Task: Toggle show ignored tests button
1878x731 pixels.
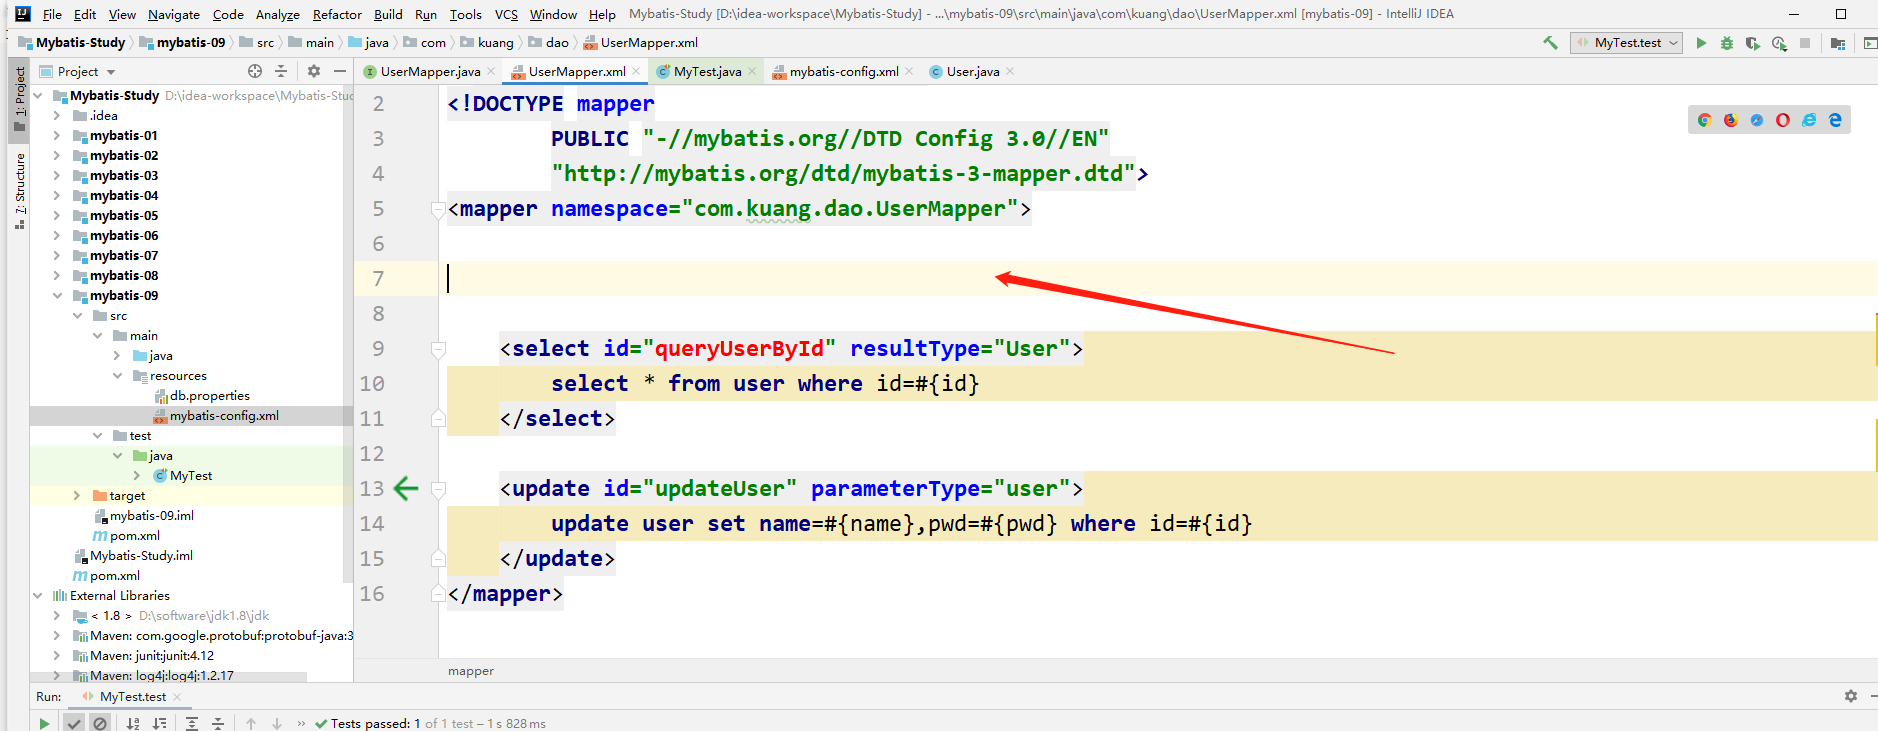Action: coord(100,723)
